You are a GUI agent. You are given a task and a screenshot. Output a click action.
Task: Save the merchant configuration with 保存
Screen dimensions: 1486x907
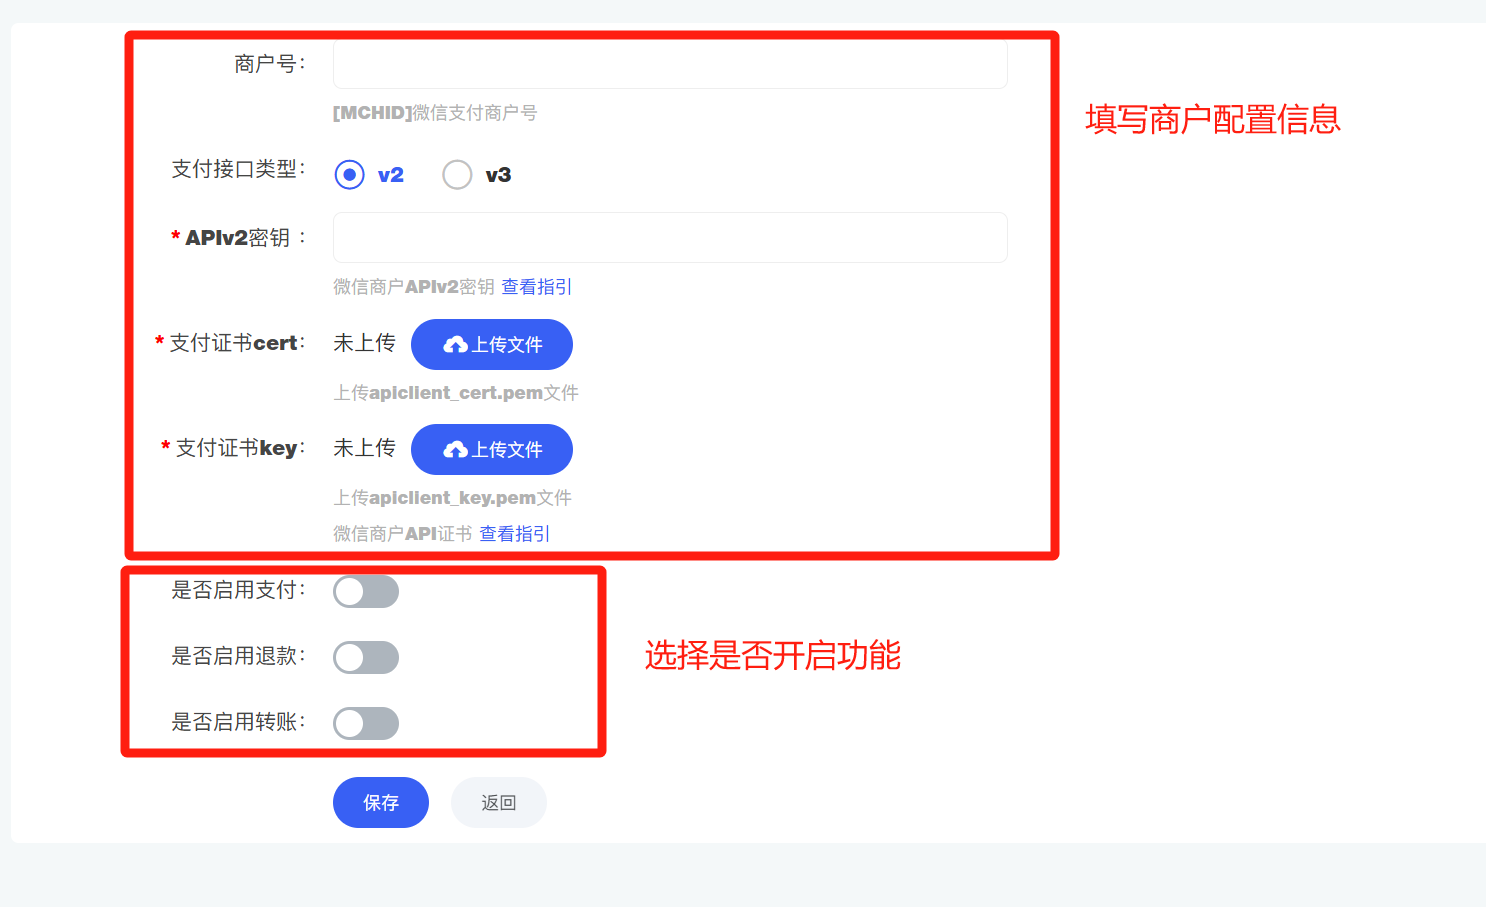point(381,802)
